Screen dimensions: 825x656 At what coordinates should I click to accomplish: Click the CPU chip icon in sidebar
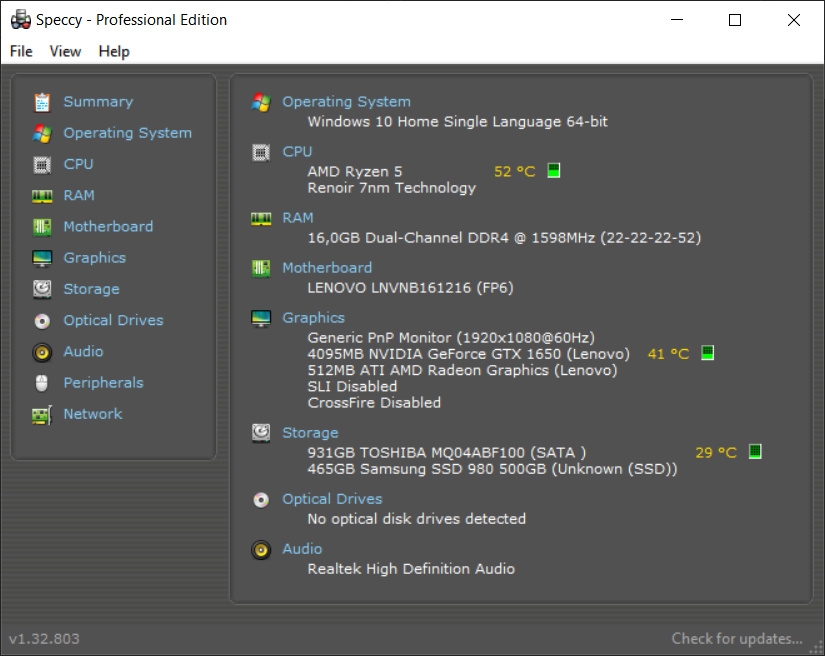(42, 165)
